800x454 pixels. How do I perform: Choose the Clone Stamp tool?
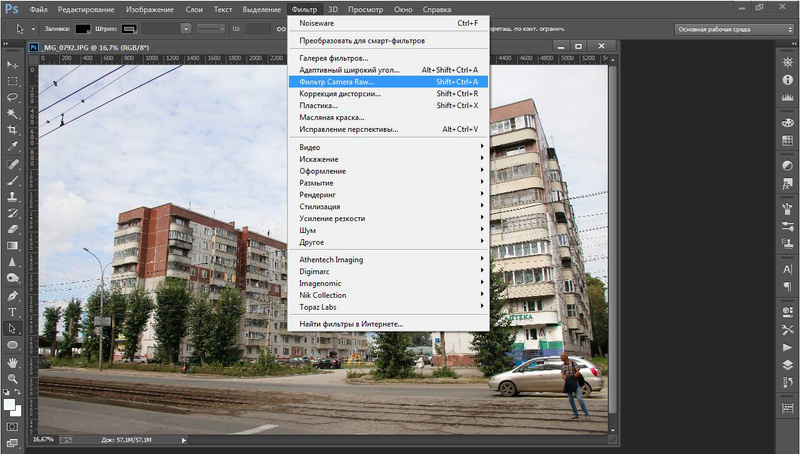pos(13,196)
